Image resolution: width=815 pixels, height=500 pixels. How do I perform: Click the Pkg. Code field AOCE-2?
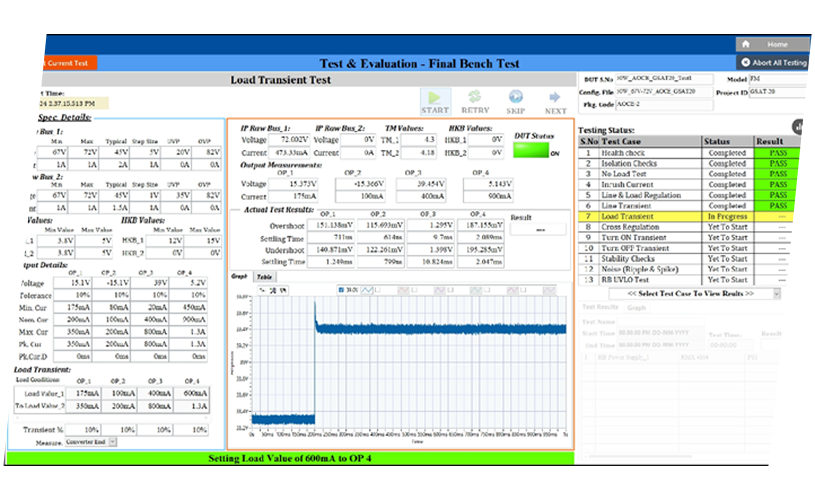click(664, 104)
